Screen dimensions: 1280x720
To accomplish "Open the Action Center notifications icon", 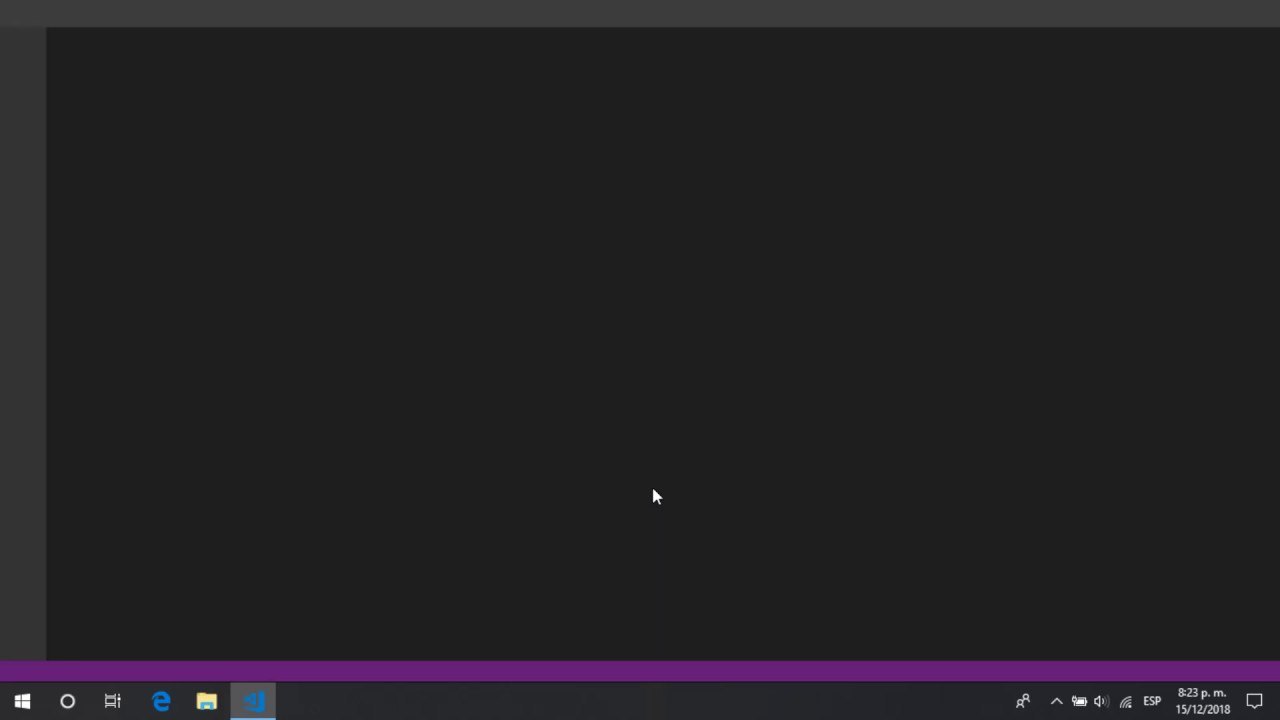I will coord(1254,702).
